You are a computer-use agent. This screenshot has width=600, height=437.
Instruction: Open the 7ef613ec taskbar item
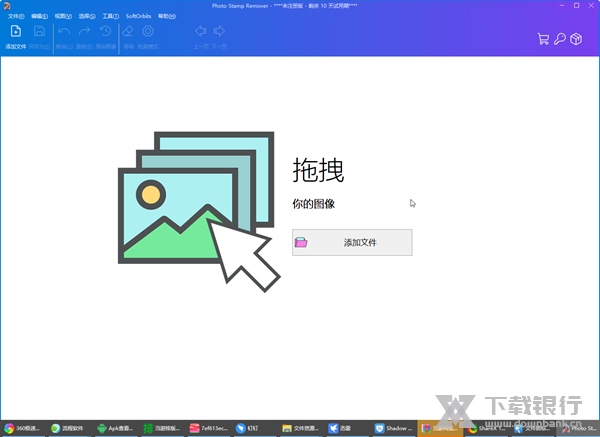(x=209, y=428)
